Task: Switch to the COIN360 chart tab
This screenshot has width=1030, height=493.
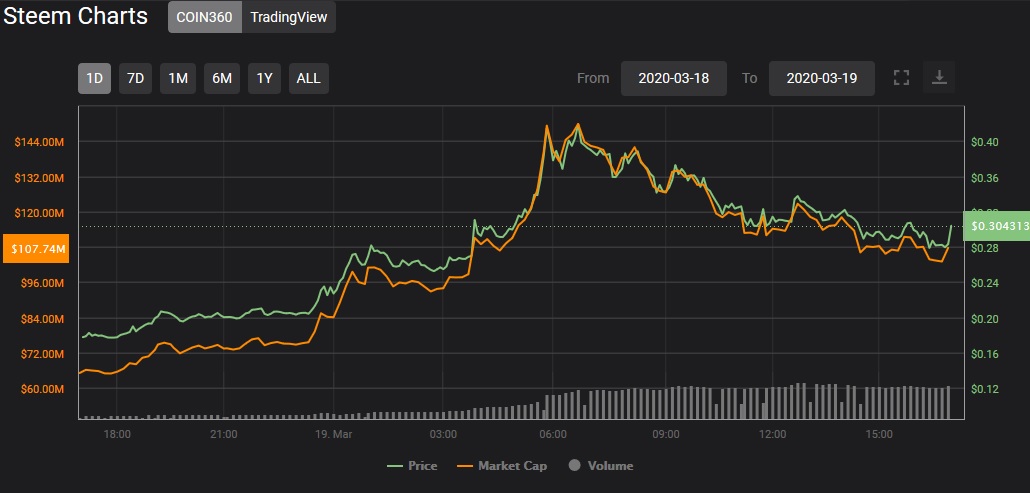Action: point(205,17)
